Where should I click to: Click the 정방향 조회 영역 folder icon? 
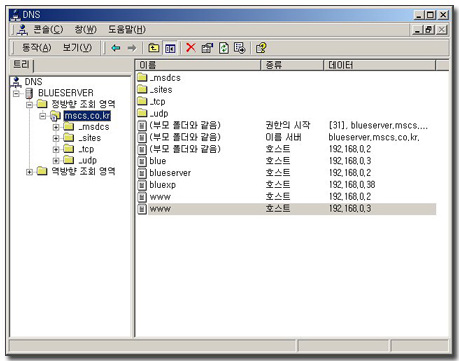pos(42,104)
